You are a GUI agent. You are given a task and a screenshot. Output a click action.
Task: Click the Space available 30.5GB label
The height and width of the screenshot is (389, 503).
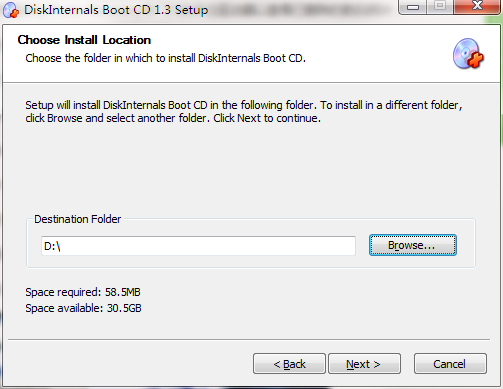tap(83, 308)
